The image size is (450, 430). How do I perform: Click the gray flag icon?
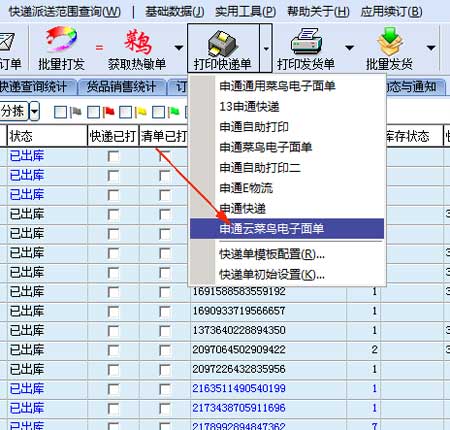pyautogui.click(x=76, y=112)
